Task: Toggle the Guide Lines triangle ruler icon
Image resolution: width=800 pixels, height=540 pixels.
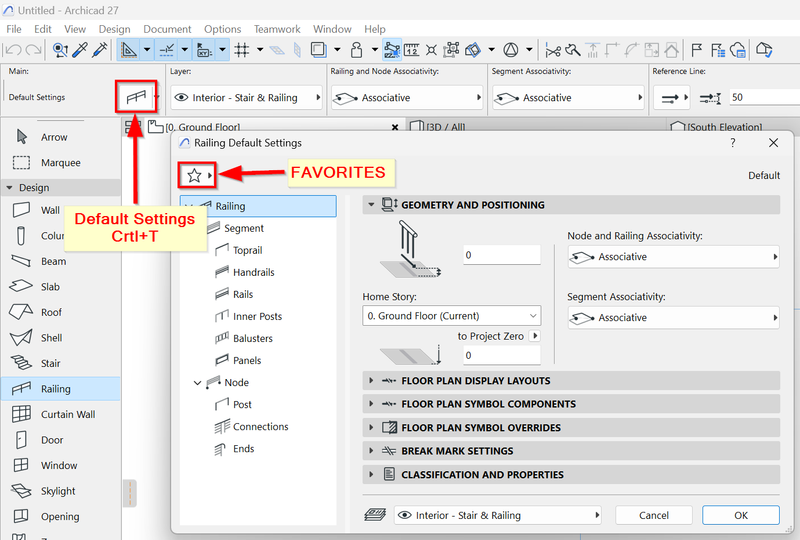Action: click(129, 50)
